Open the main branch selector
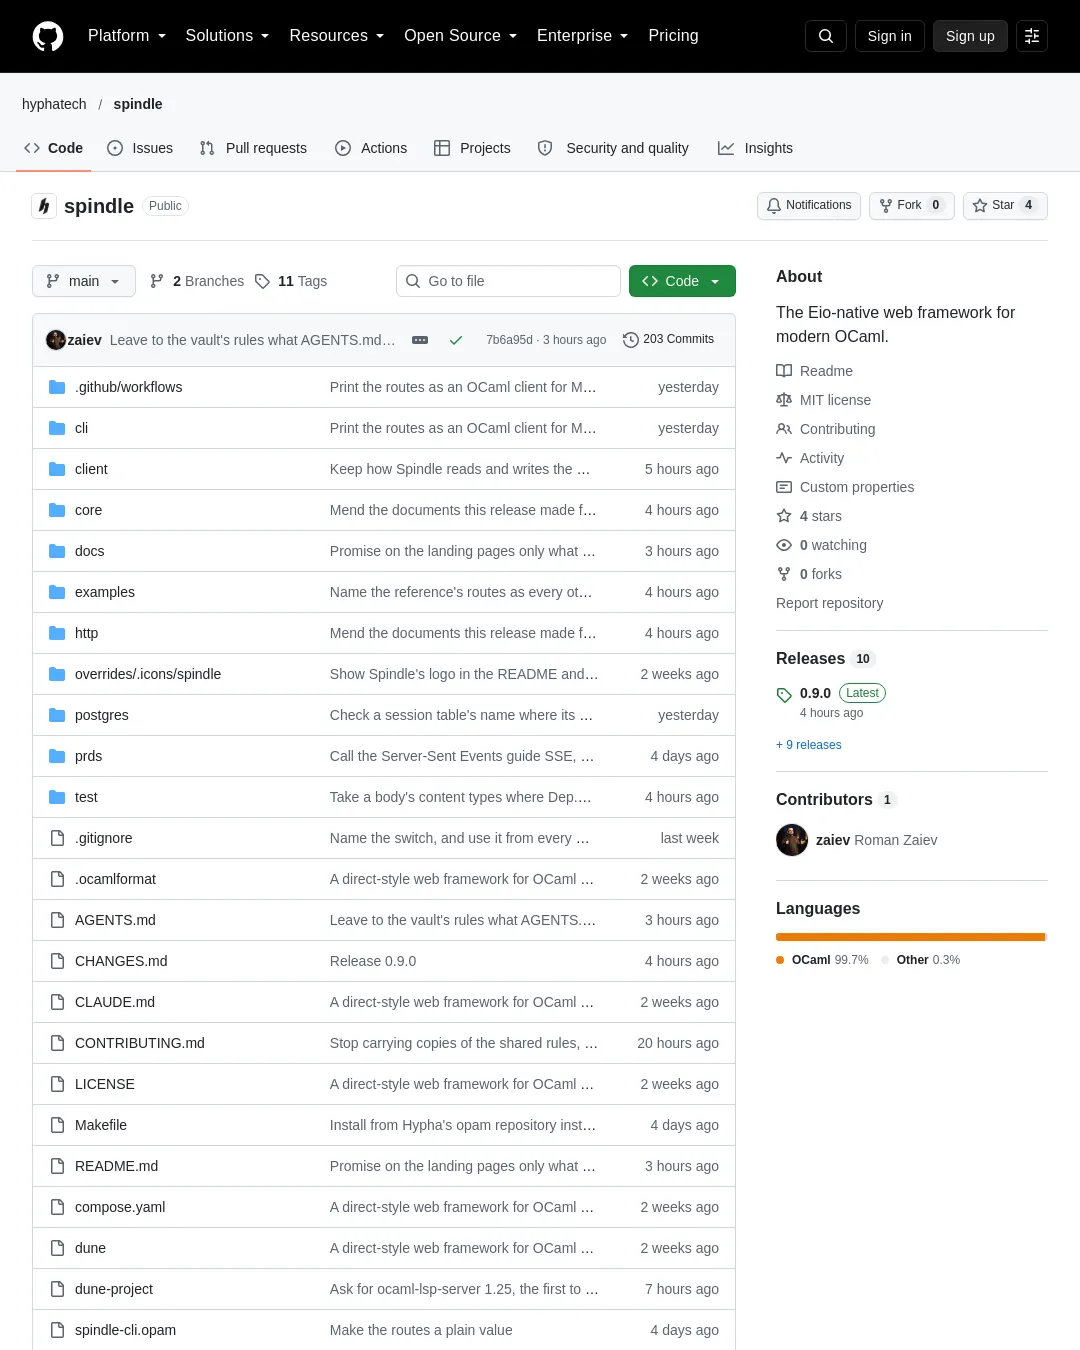1080x1350 pixels. pos(83,281)
